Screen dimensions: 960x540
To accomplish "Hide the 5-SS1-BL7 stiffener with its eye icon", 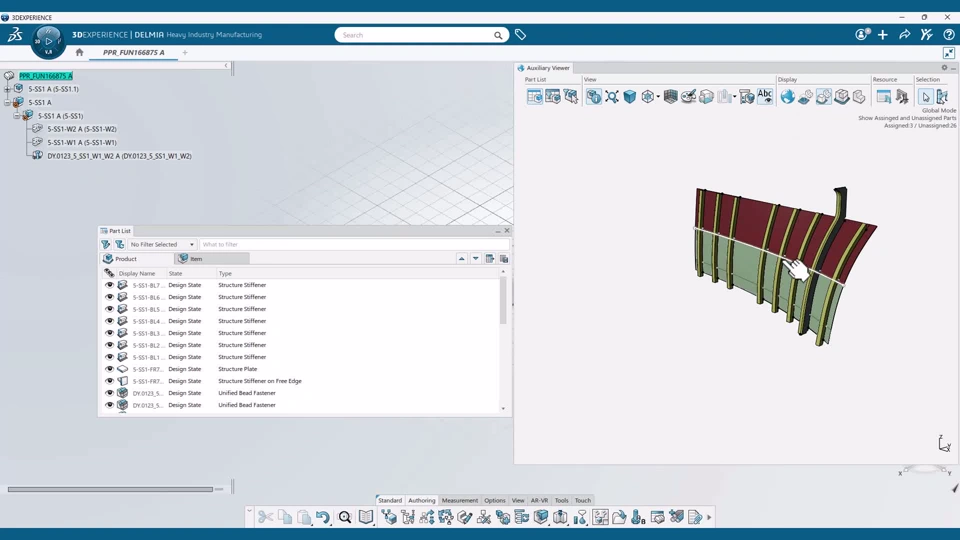I will tap(109, 285).
